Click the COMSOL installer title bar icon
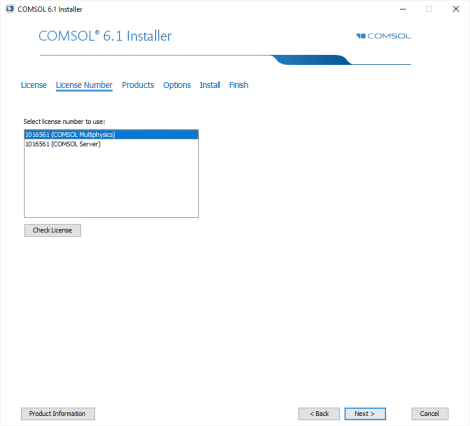The height and width of the screenshot is (426, 470). [10, 9]
